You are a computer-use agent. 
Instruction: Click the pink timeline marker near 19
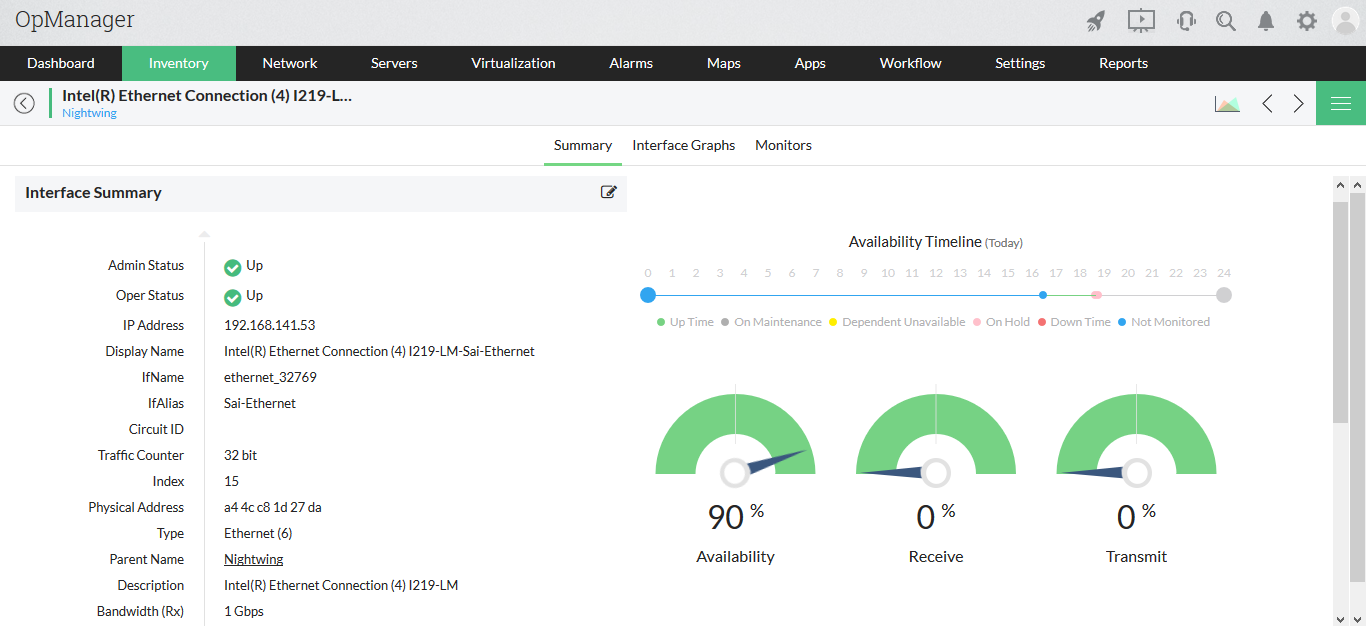click(1096, 295)
